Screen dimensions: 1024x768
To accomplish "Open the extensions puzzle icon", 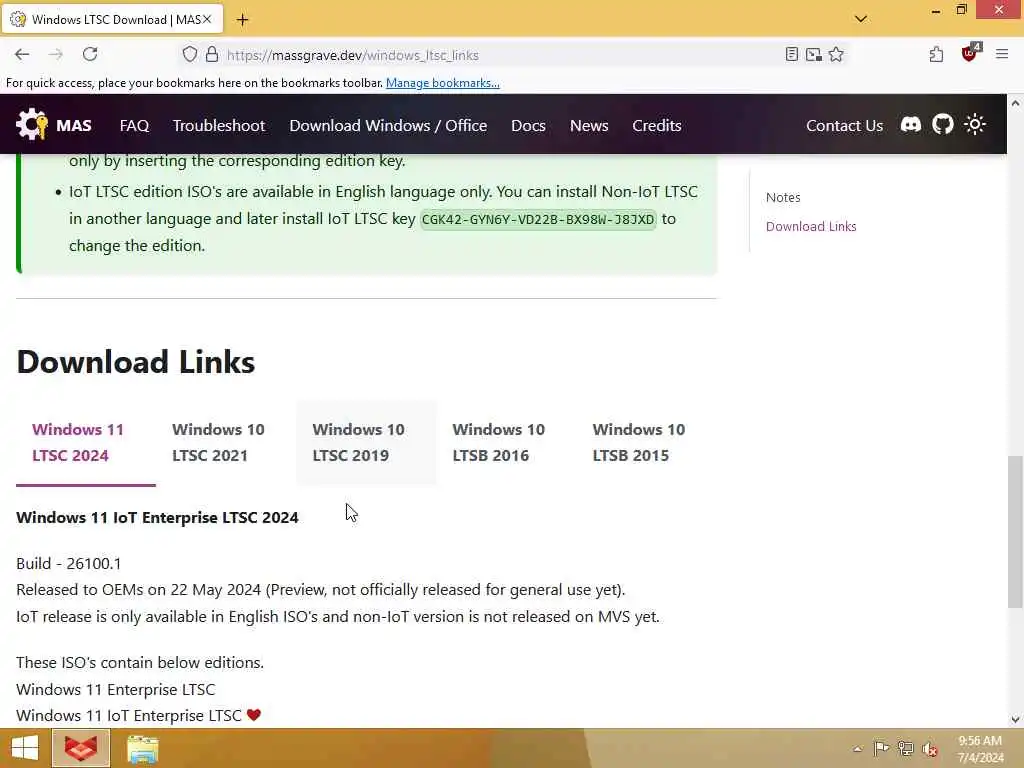I will 936,55.
